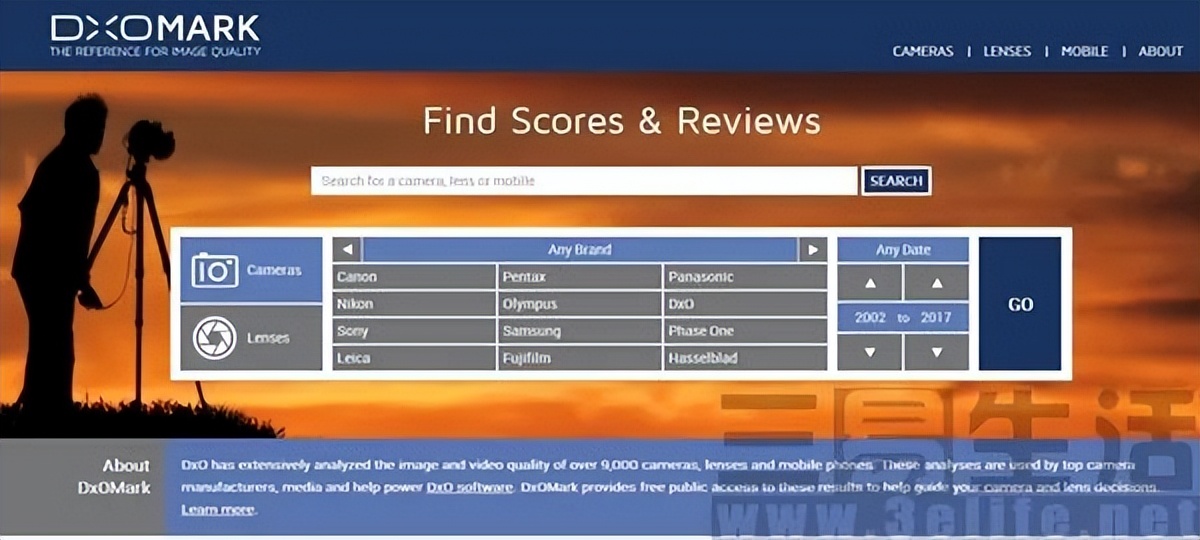1200x540 pixels.
Task: Click the GO button
Action: (x=1020, y=304)
